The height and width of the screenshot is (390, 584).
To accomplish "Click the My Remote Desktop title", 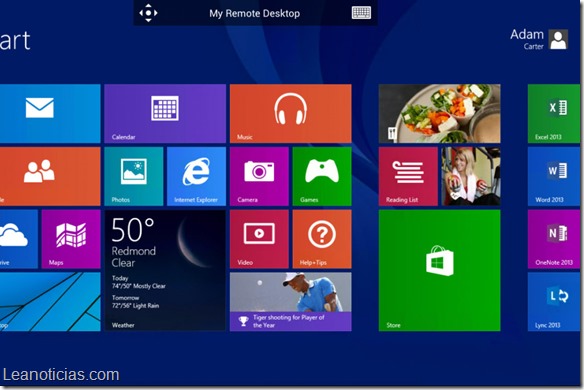I will (254, 13).
